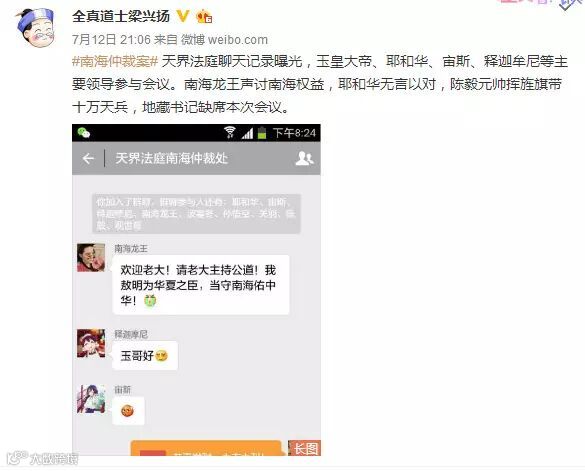Image resolution: width=585 pixels, height=471 pixels.
Task: Open 全真道士梁兴扬 profile name link
Action: (121, 16)
